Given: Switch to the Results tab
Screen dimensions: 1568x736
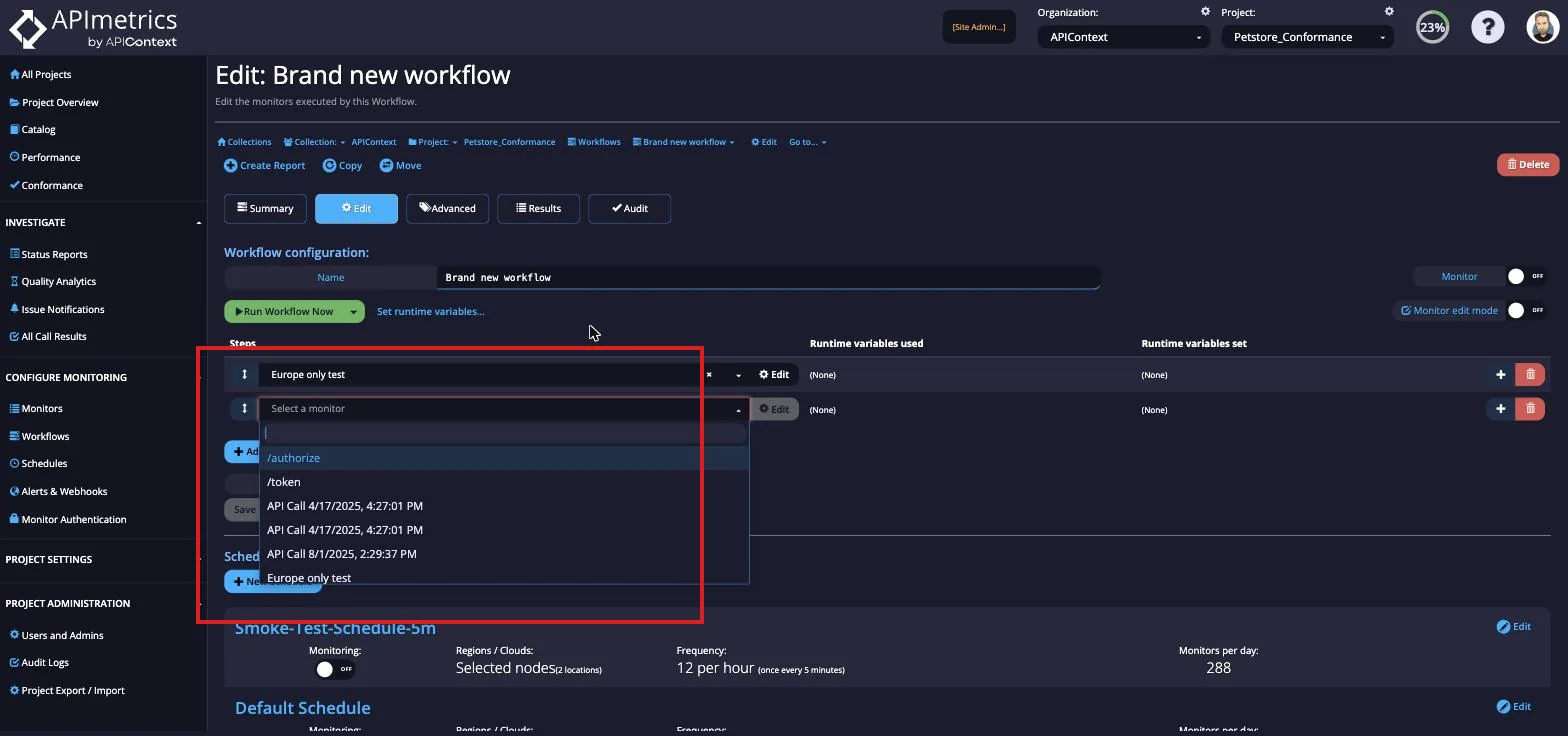Looking at the screenshot, I should [x=538, y=208].
